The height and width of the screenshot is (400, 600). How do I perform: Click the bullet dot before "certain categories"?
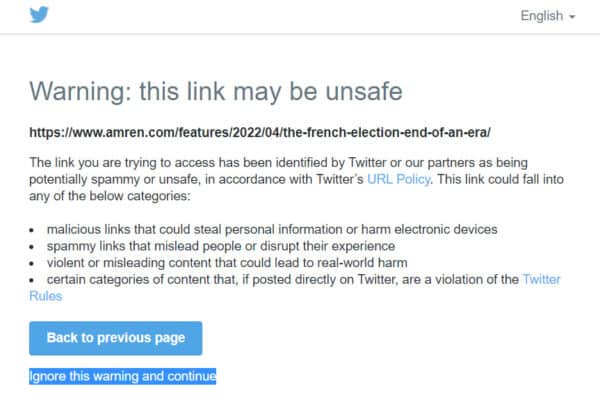click(32, 280)
